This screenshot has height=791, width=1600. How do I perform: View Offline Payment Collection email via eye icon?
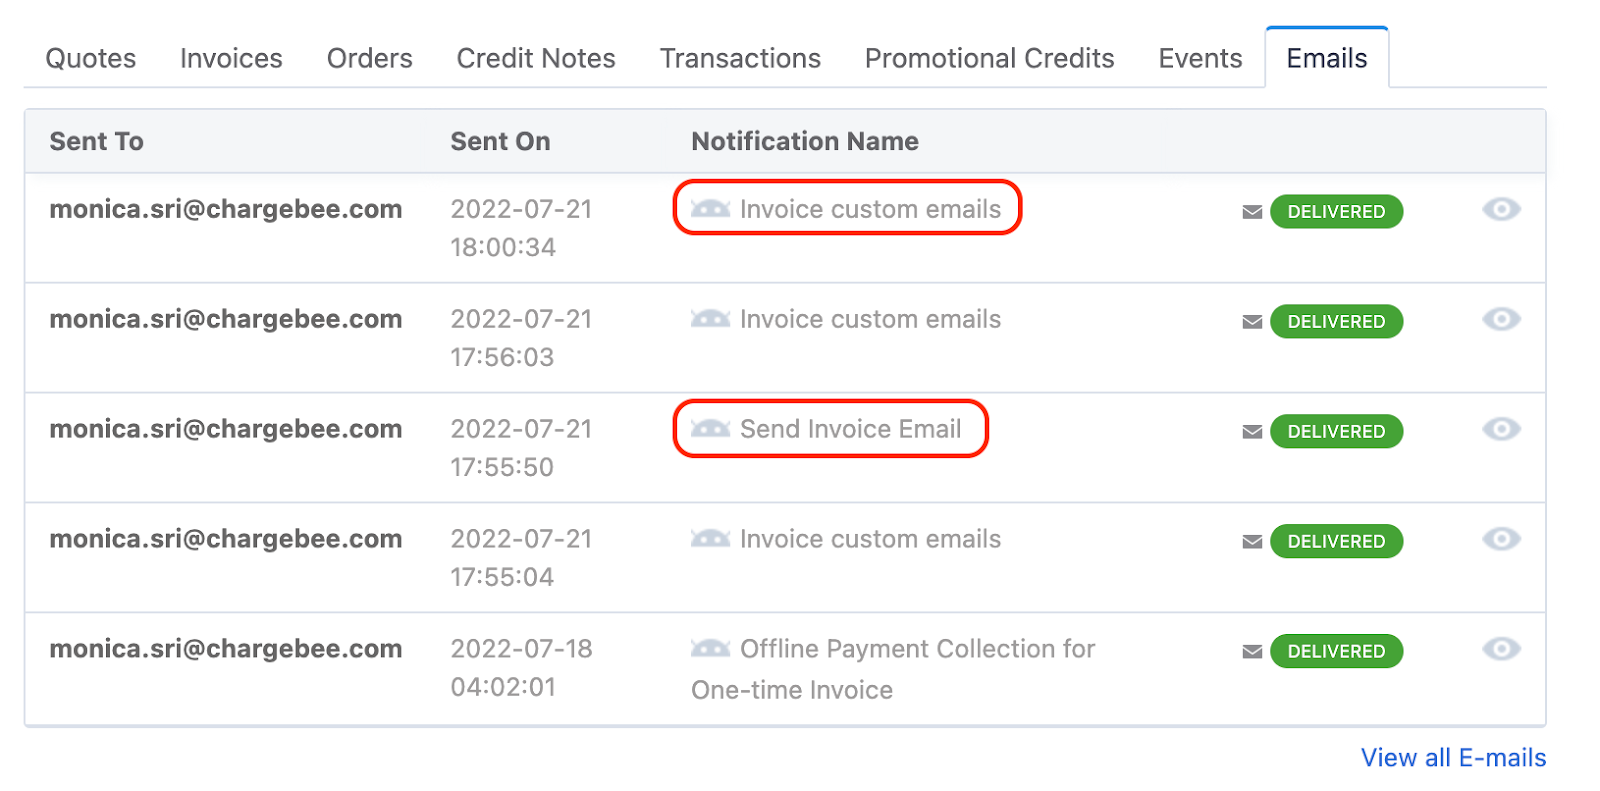coord(1501,649)
